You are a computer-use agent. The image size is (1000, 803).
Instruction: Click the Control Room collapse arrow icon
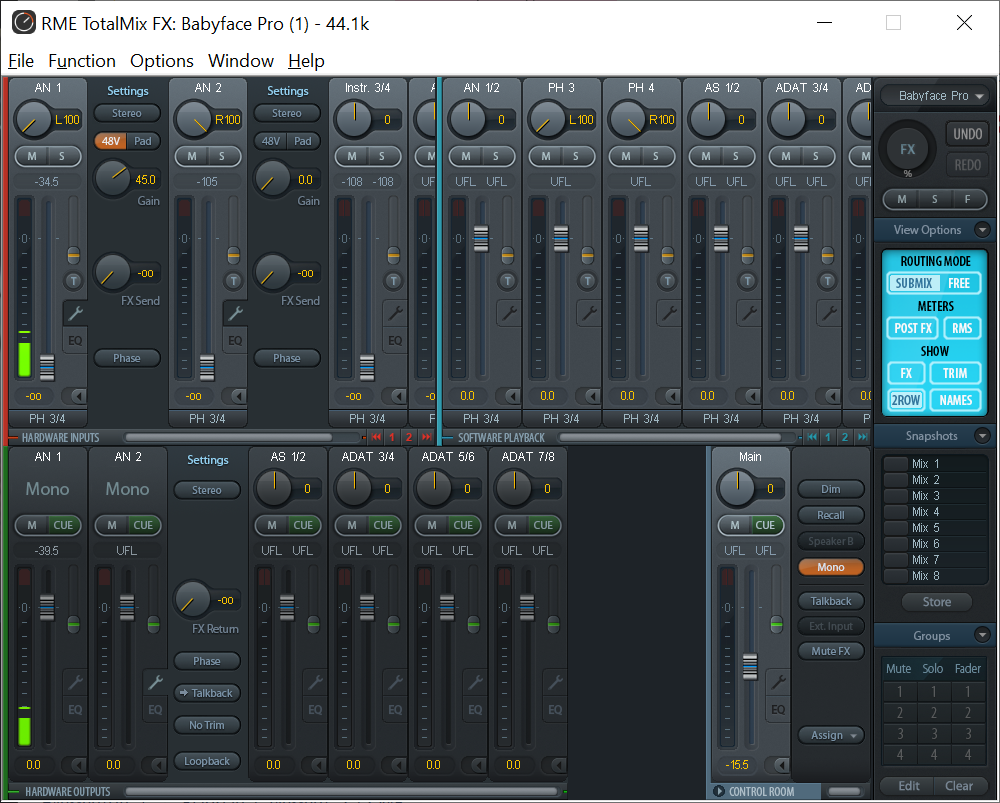pos(719,791)
